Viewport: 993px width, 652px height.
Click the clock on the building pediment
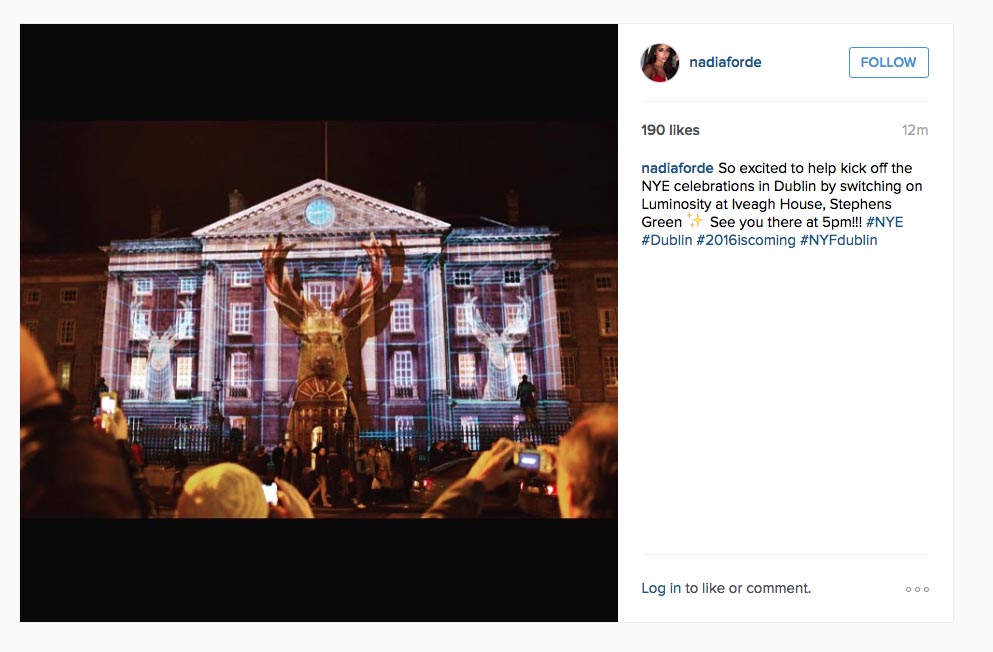coord(320,212)
